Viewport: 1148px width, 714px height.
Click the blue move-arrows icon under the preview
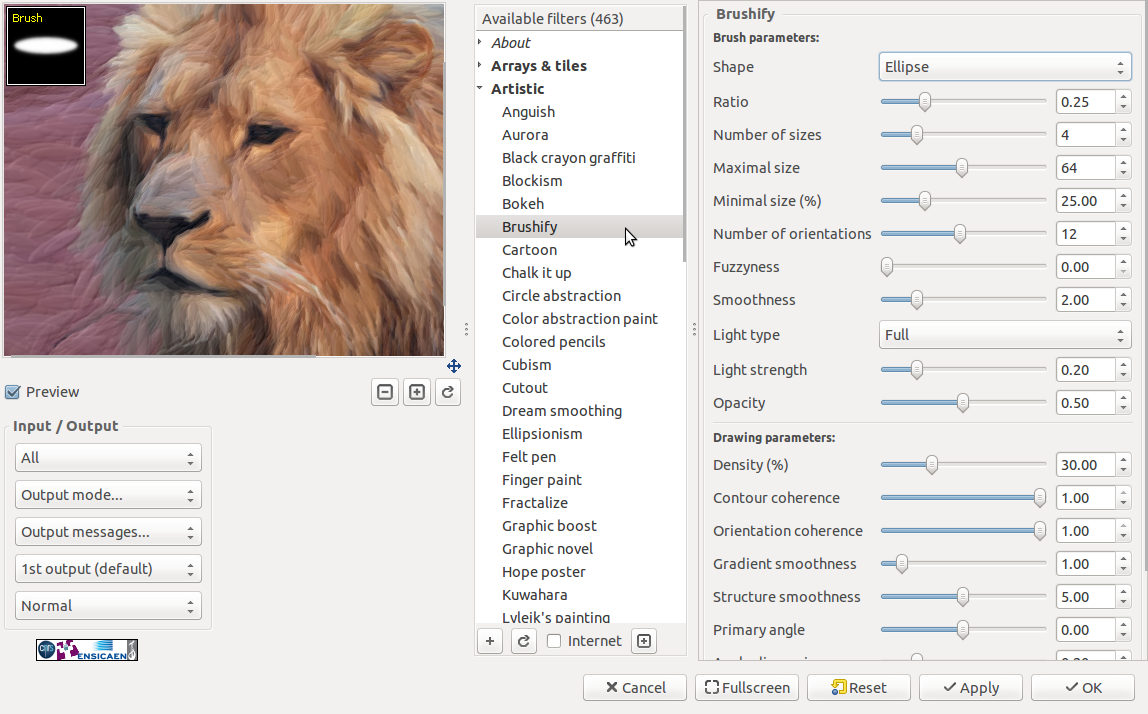pyautogui.click(x=454, y=365)
